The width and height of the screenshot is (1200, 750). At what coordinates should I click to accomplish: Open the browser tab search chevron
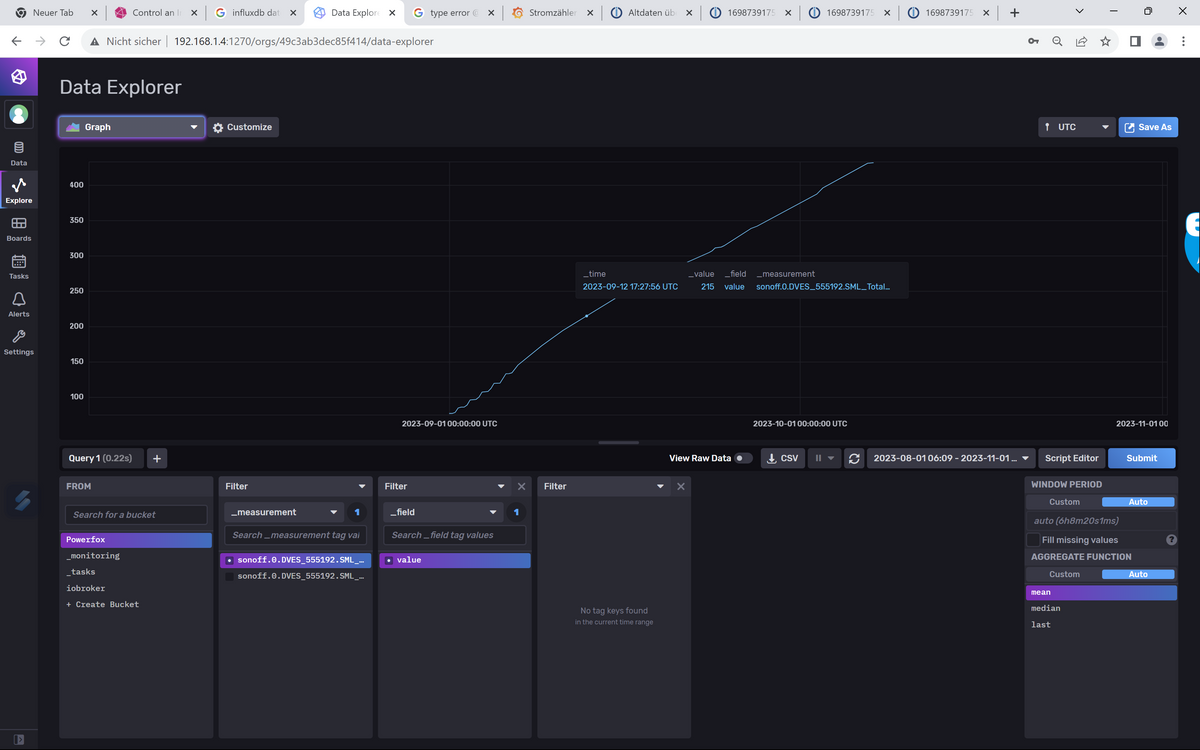(1079, 12)
